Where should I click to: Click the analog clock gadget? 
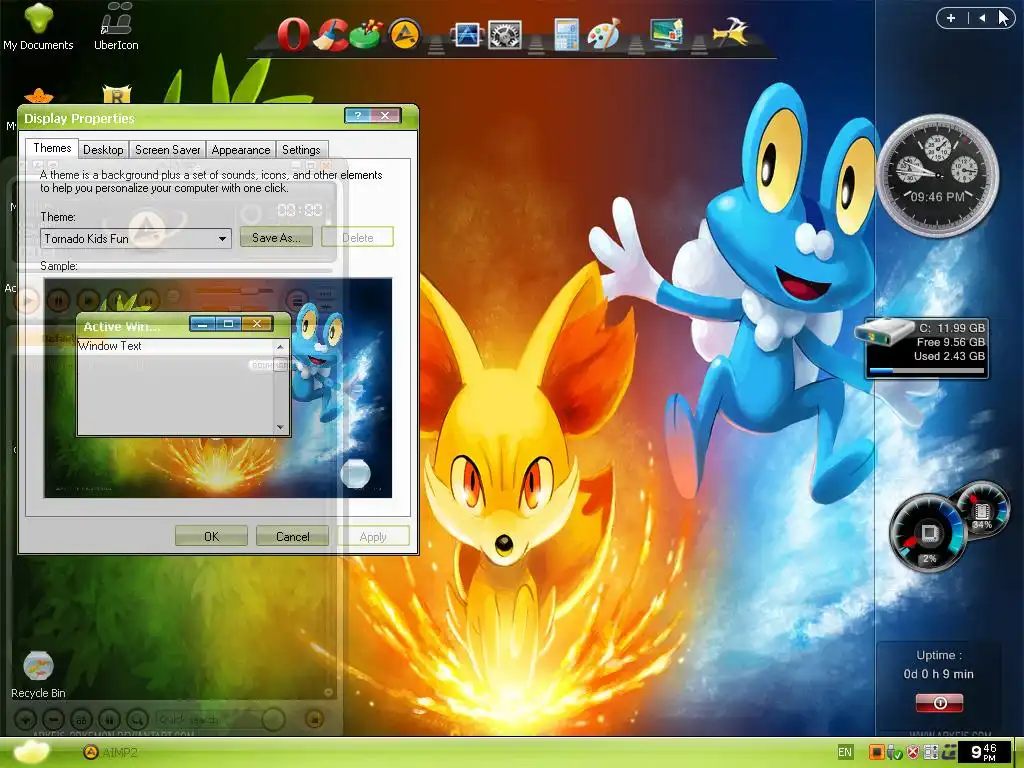[937, 176]
